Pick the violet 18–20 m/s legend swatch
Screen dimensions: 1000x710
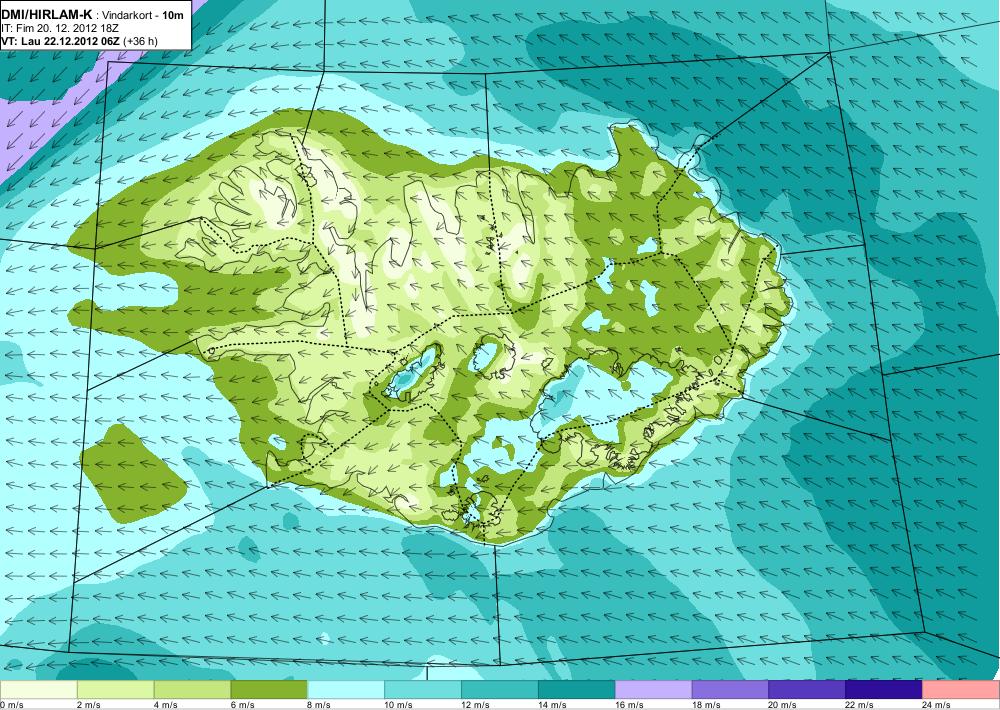point(730,690)
